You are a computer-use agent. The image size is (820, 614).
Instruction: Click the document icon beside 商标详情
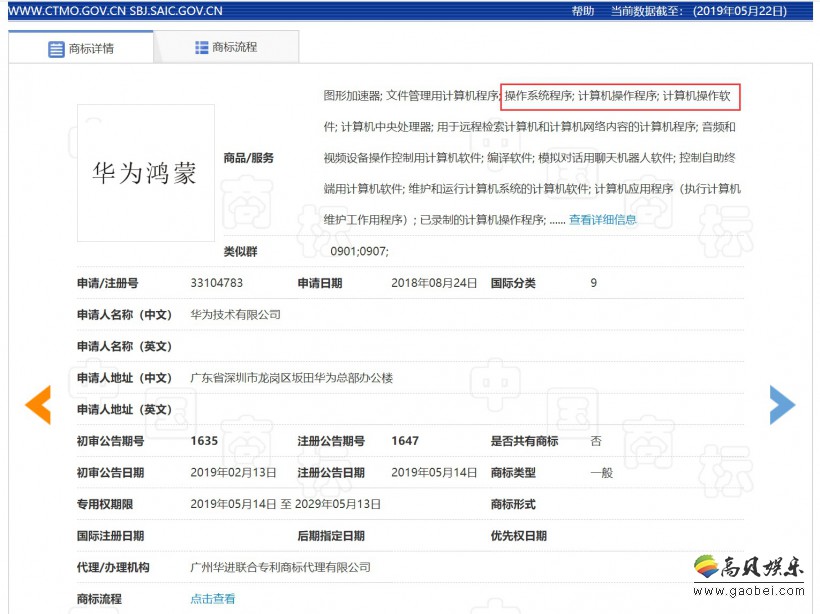[x=56, y=49]
